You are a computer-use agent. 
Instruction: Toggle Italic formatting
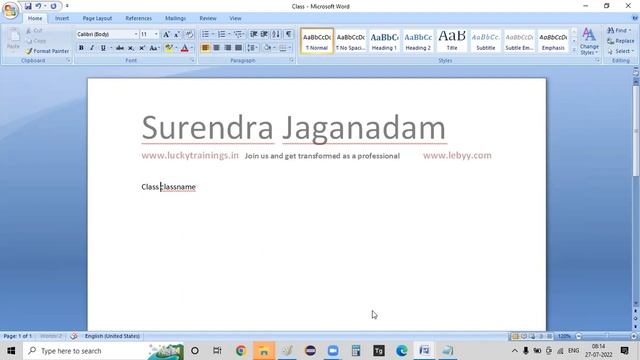coord(92,48)
